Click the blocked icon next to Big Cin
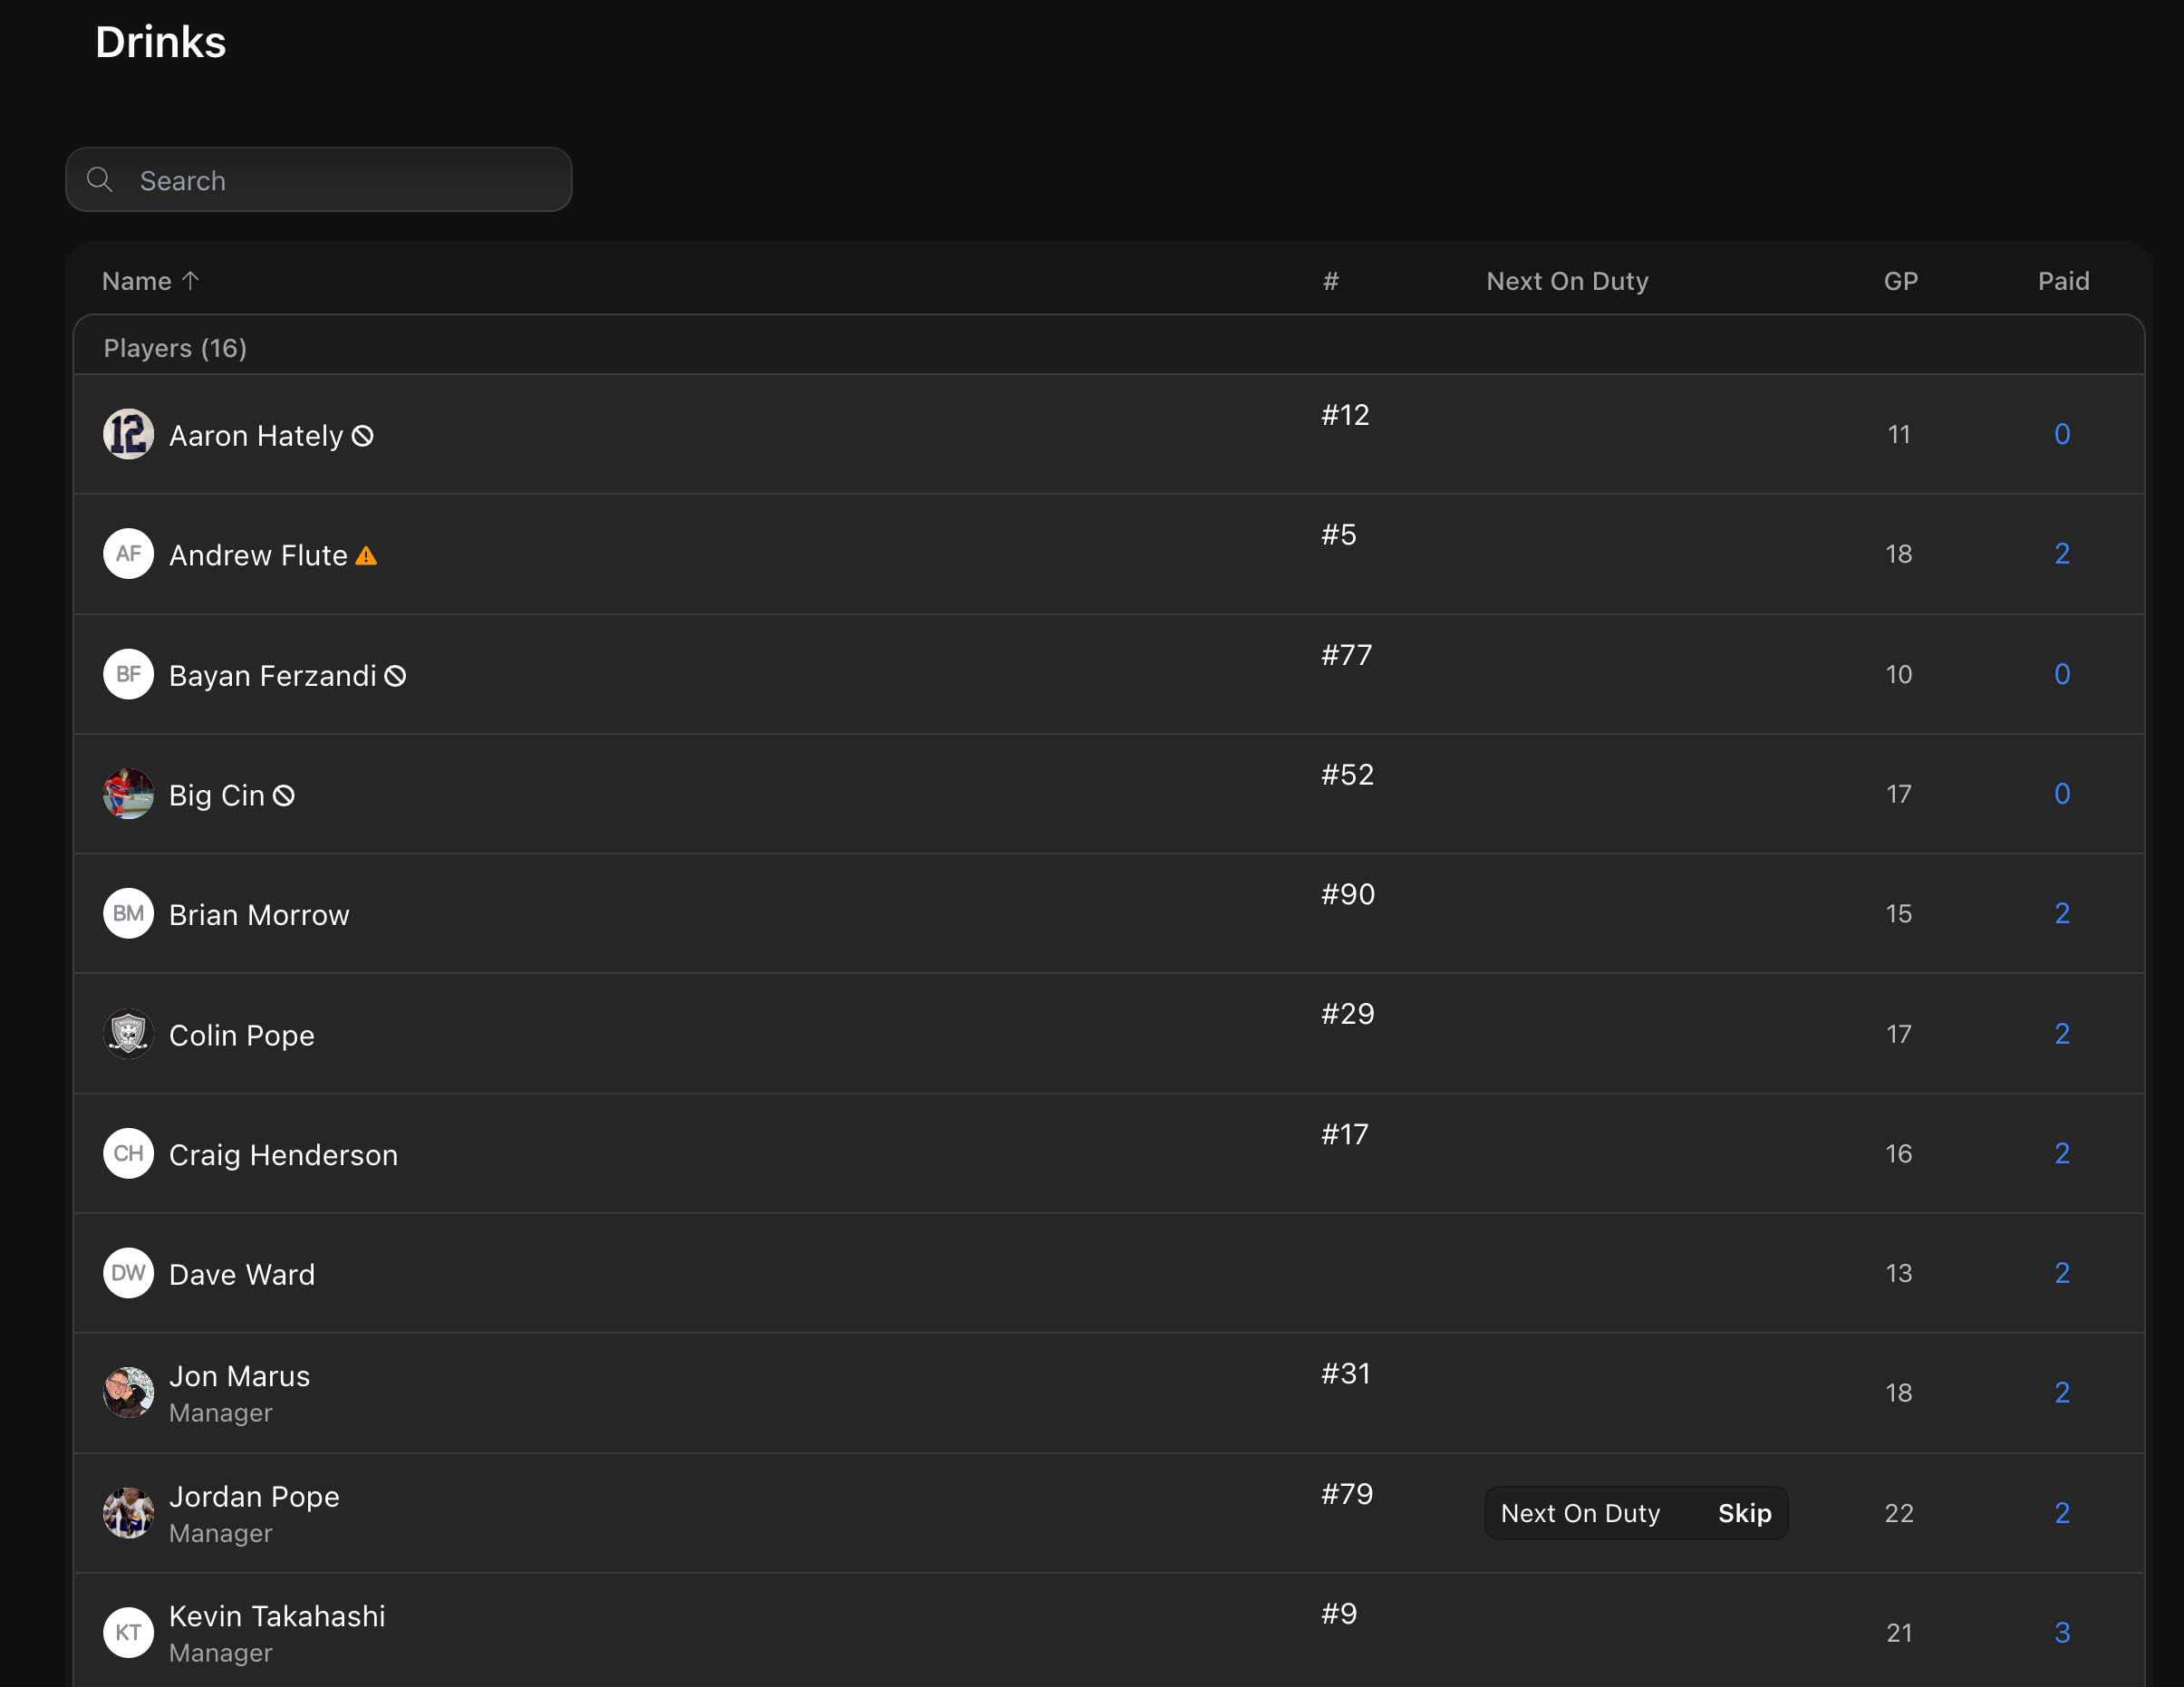 pyautogui.click(x=284, y=795)
